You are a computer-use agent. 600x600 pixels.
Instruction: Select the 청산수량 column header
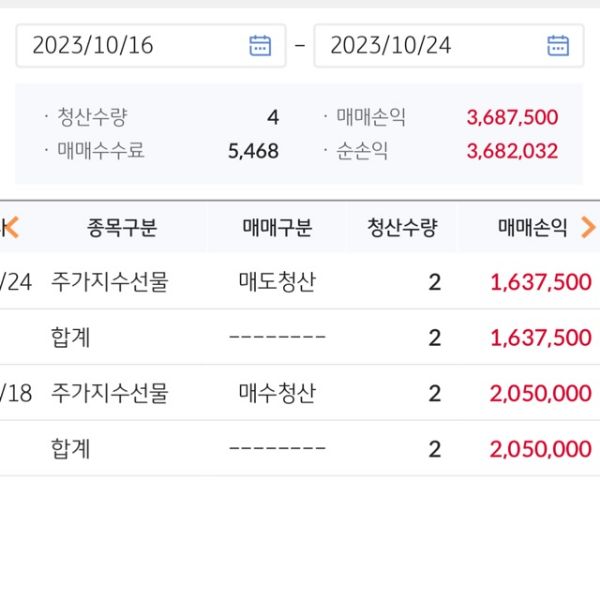point(402,228)
